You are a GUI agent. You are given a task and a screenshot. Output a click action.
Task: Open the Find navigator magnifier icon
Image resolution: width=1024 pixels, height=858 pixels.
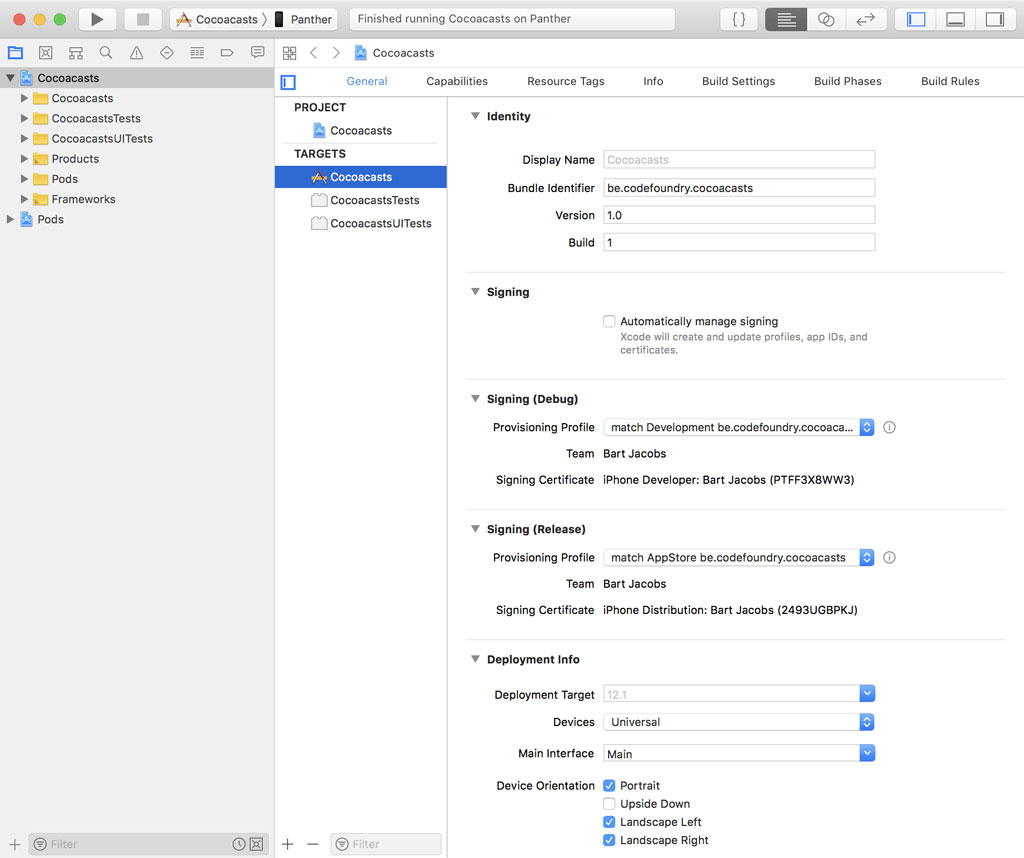(106, 53)
